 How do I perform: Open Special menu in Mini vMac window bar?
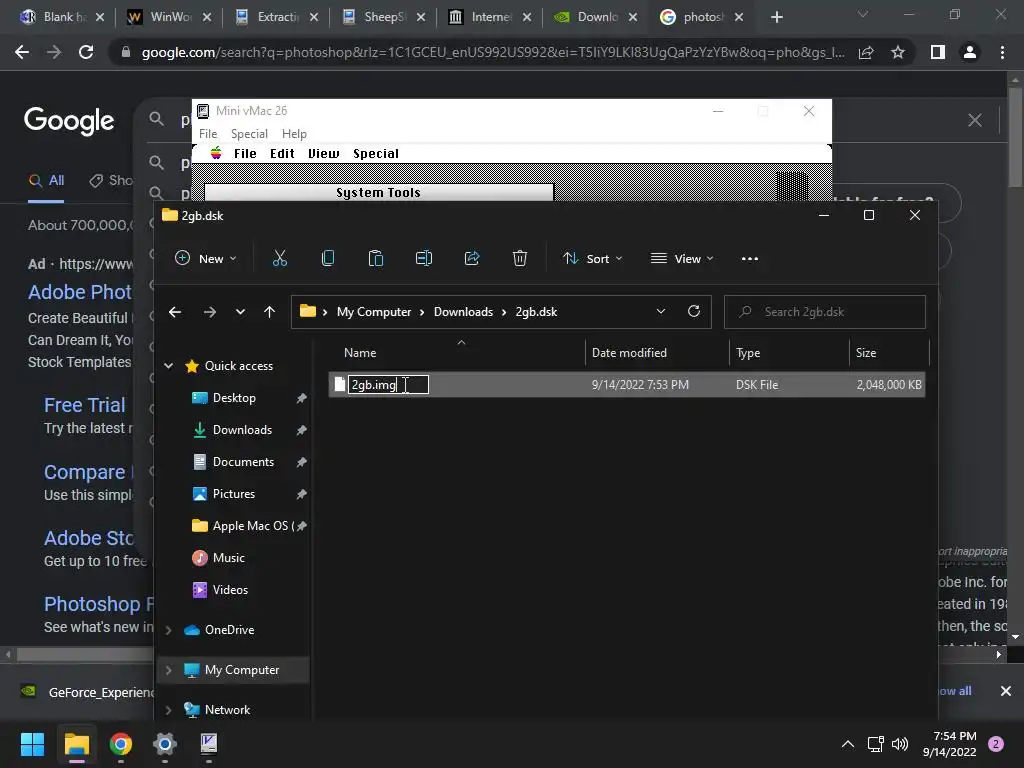click(249, 134)
